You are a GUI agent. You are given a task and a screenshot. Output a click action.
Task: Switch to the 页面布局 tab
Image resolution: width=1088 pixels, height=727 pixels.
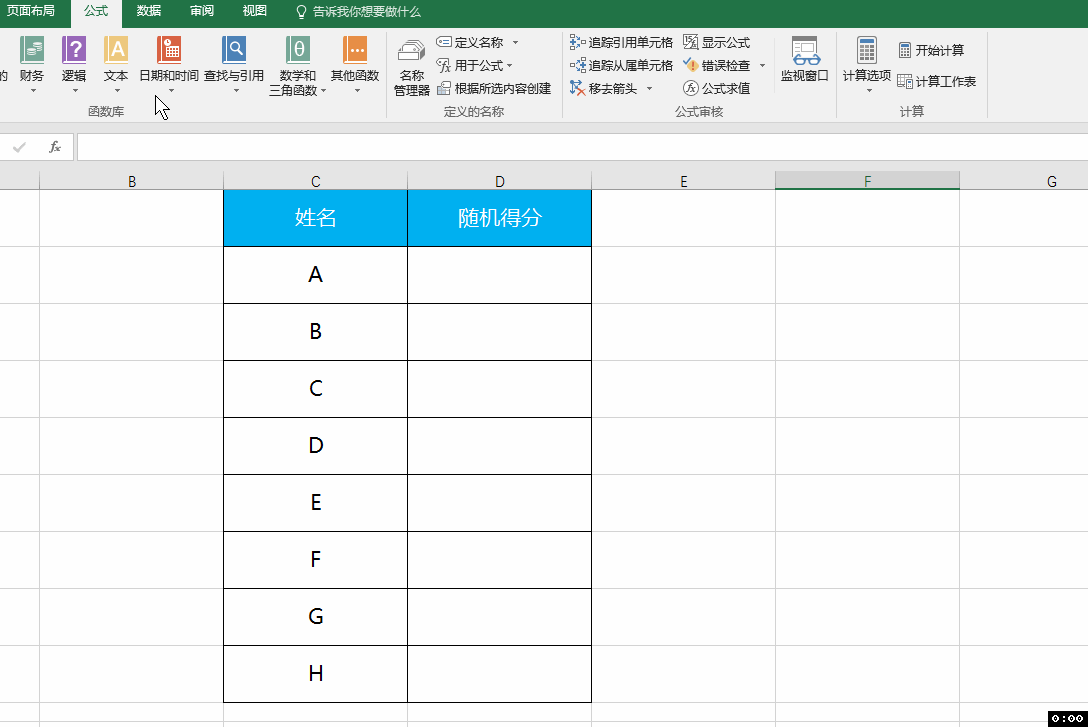click(31, 11)
